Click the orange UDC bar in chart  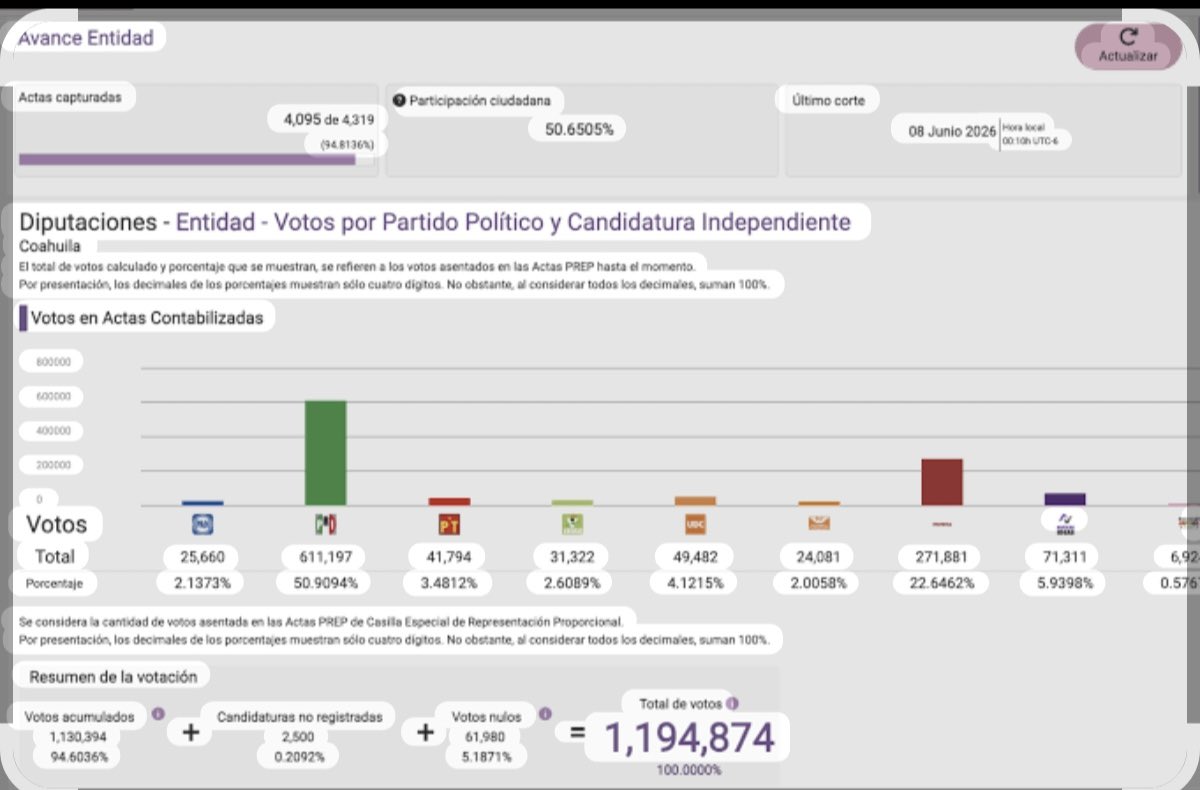coord(695,501)
